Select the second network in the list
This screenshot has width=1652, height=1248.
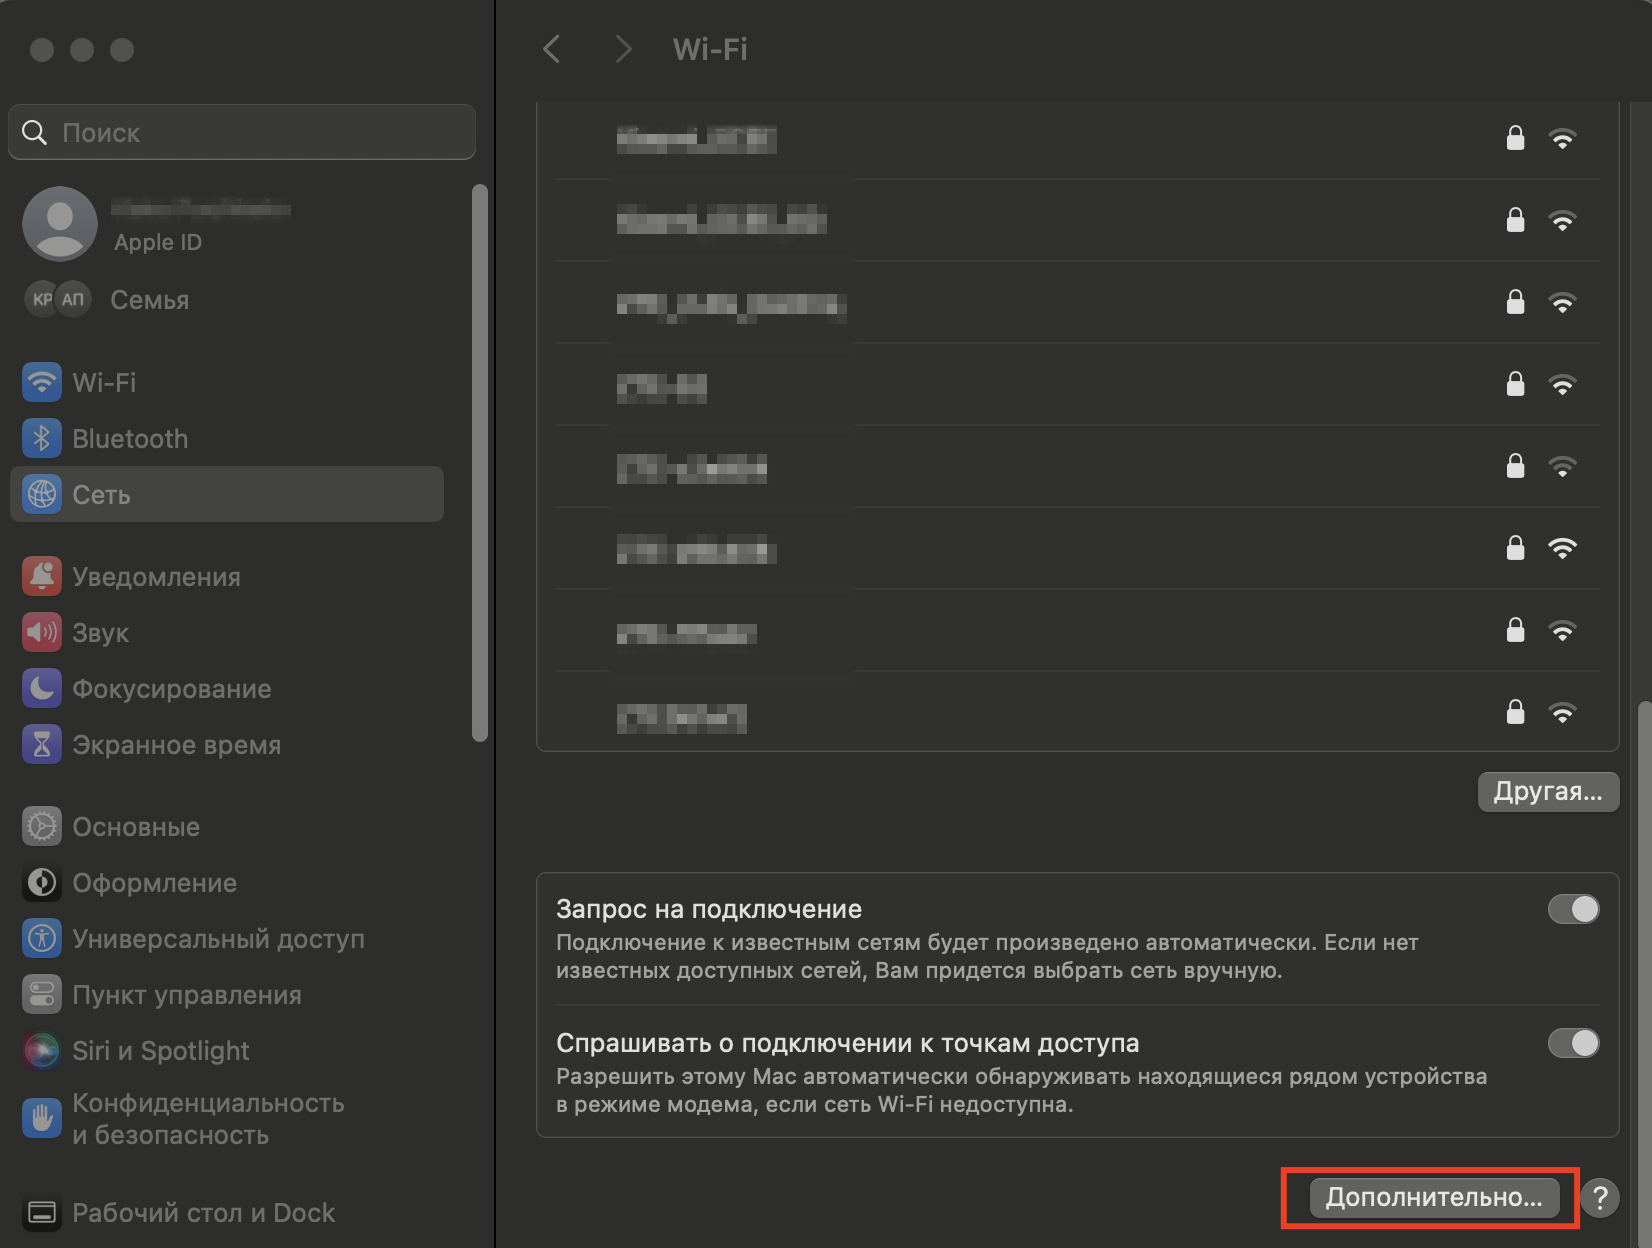pos(1078,220)
